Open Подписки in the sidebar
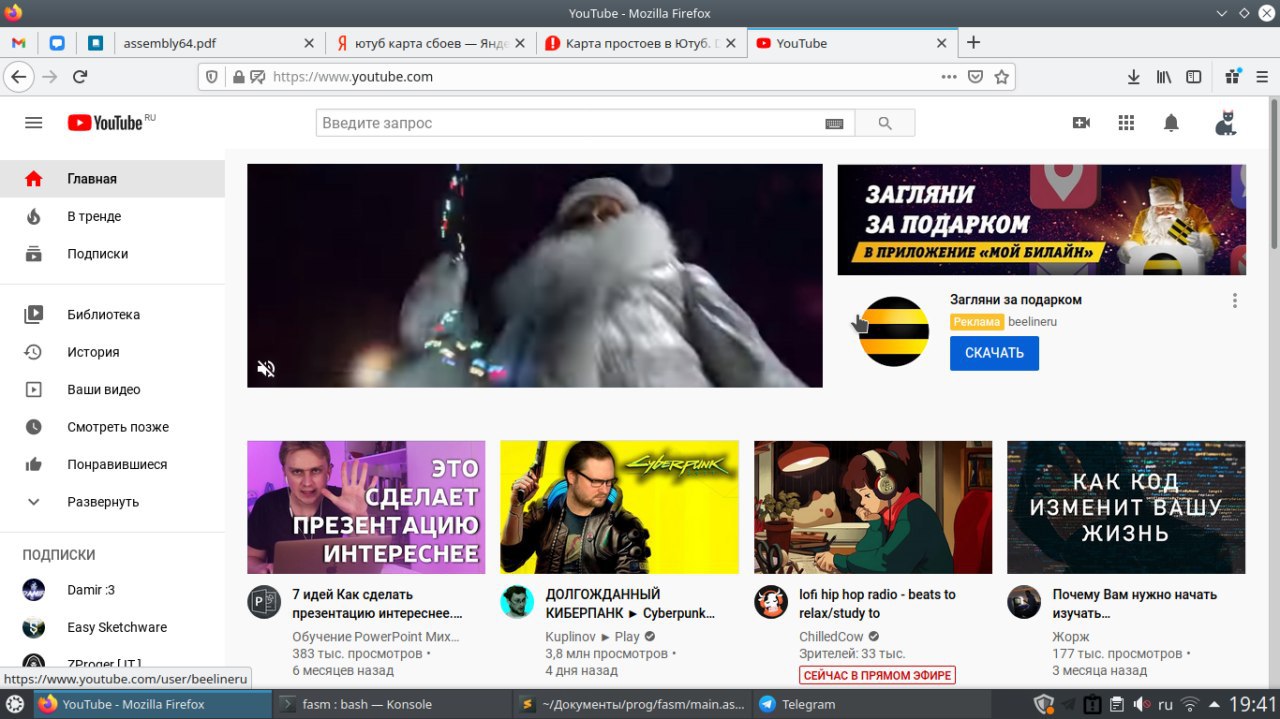This screenshot has height=719, width=1280. coord(112,254)
